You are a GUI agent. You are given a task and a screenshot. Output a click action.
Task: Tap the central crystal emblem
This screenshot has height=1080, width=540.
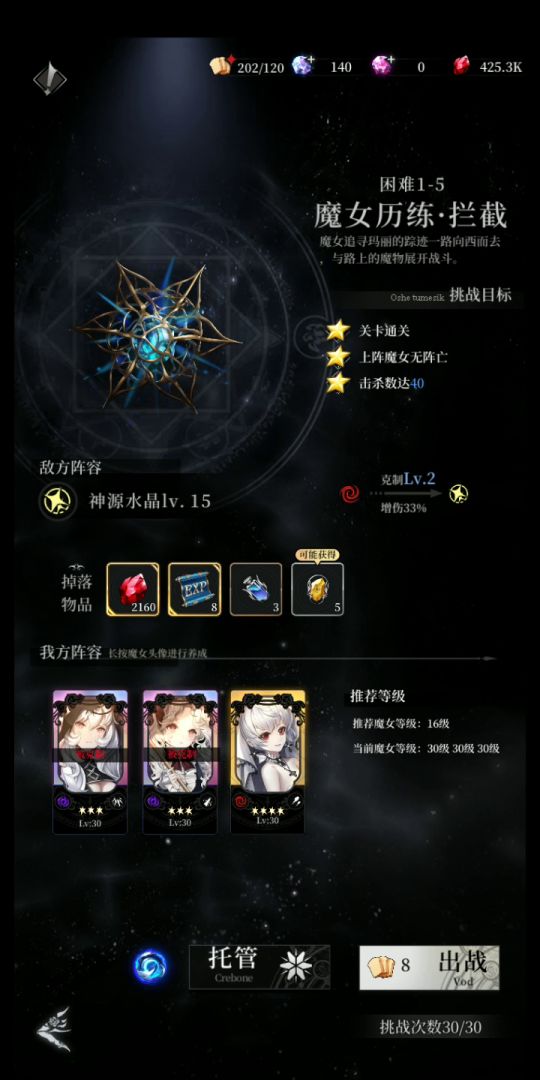pos(158,335)
